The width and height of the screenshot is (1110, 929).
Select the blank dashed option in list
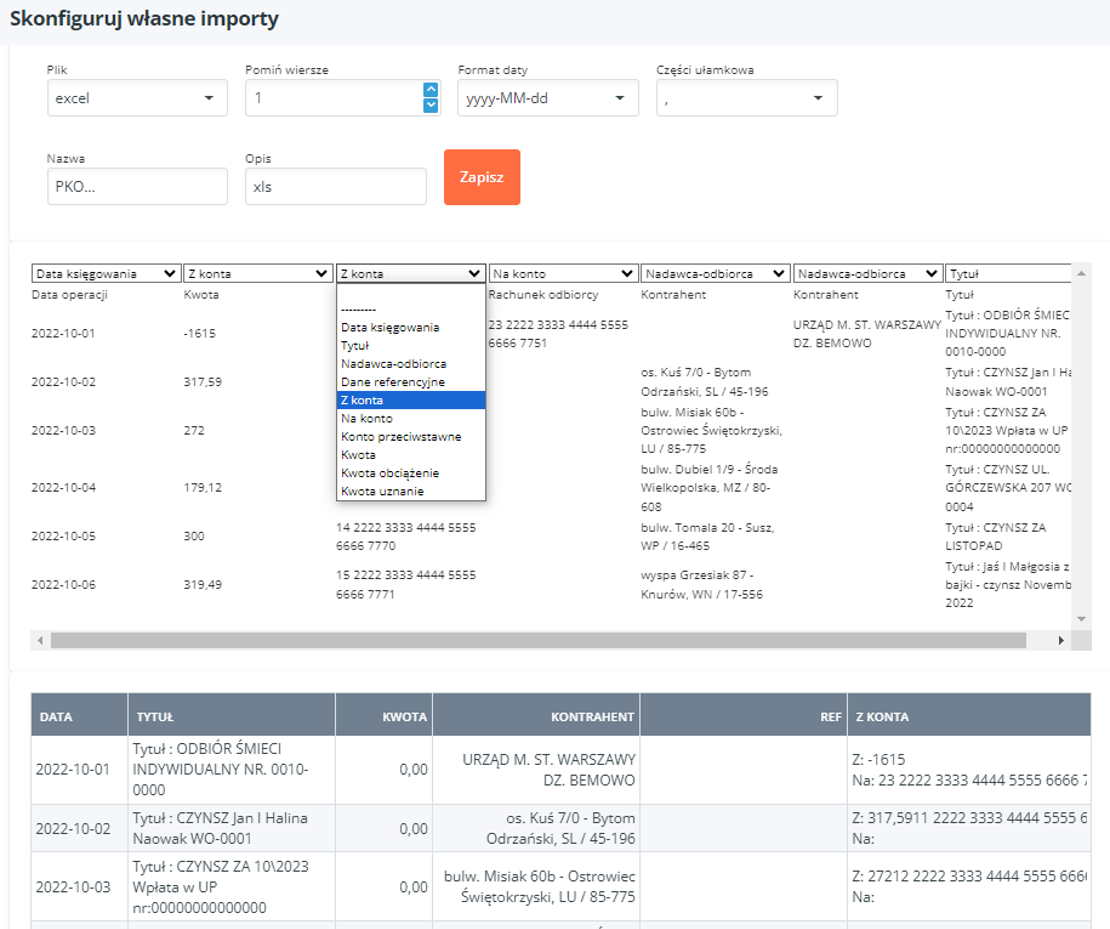[x=358, y=309]
